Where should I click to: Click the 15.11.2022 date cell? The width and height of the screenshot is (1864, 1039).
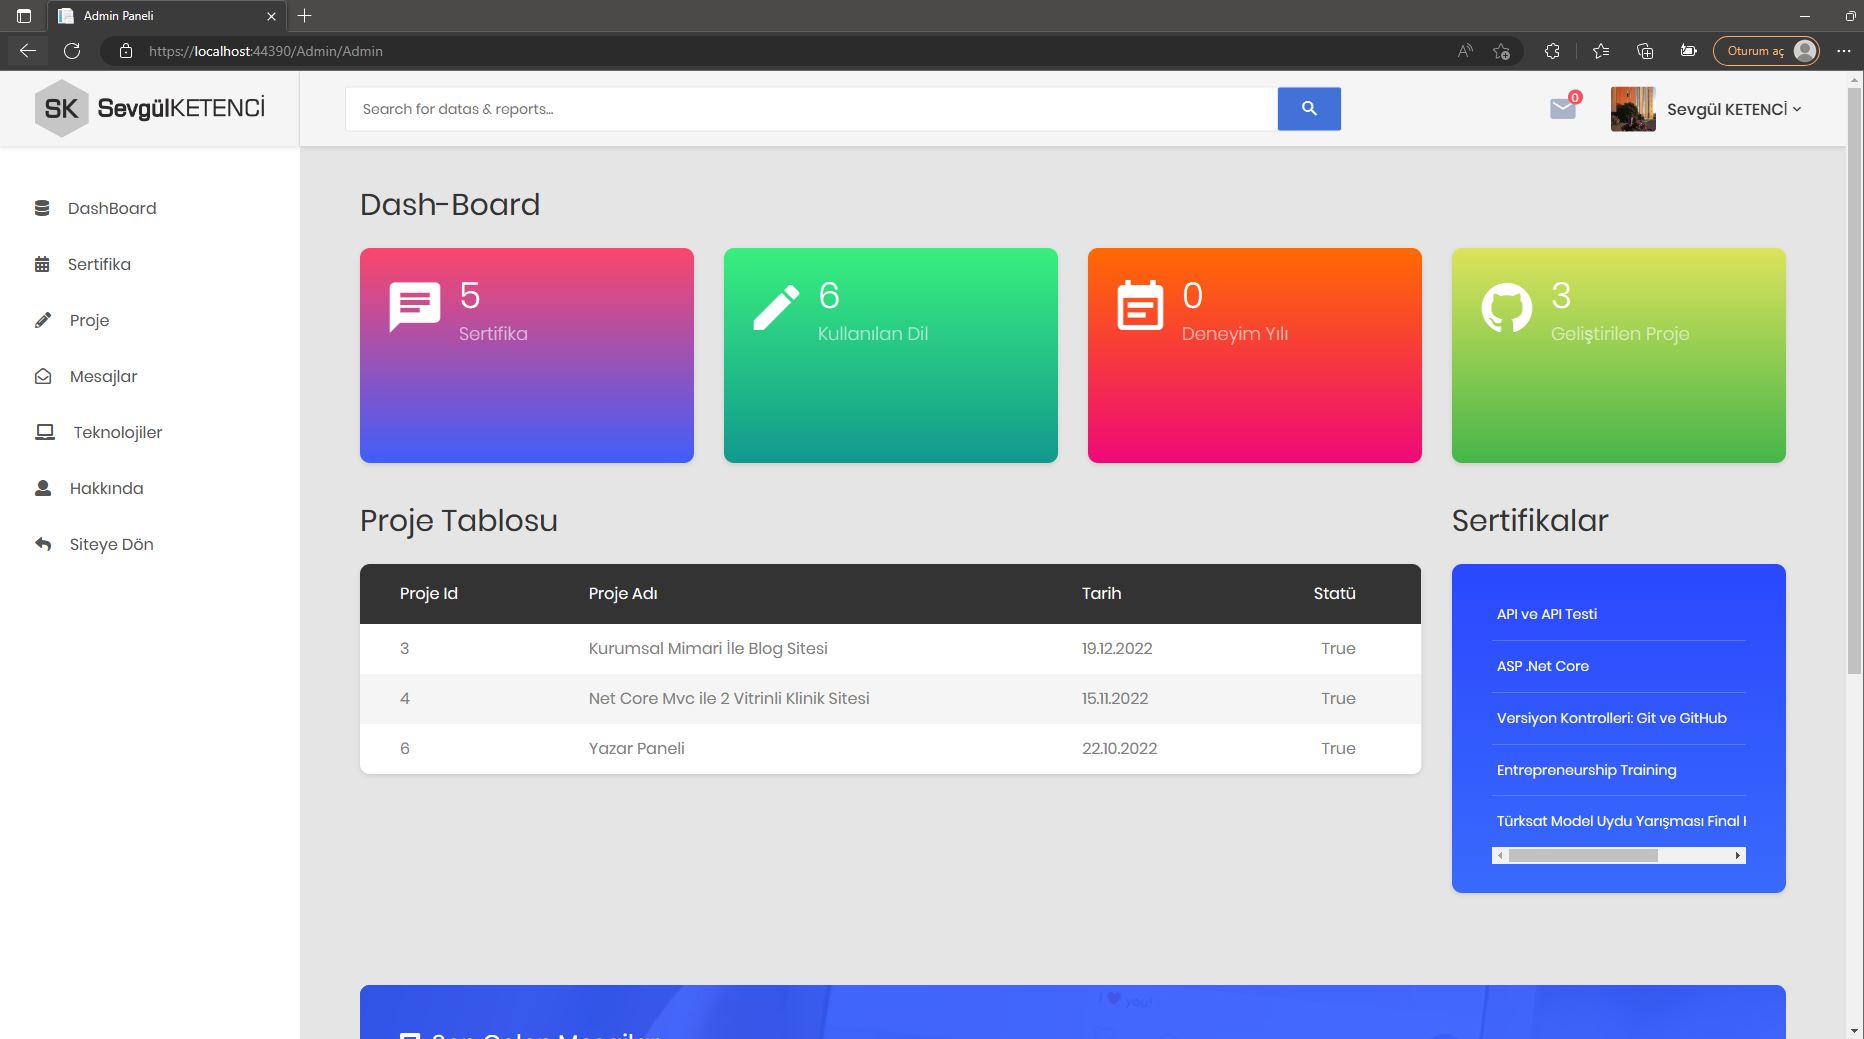pyautogui.click(x=1115, y=698)
